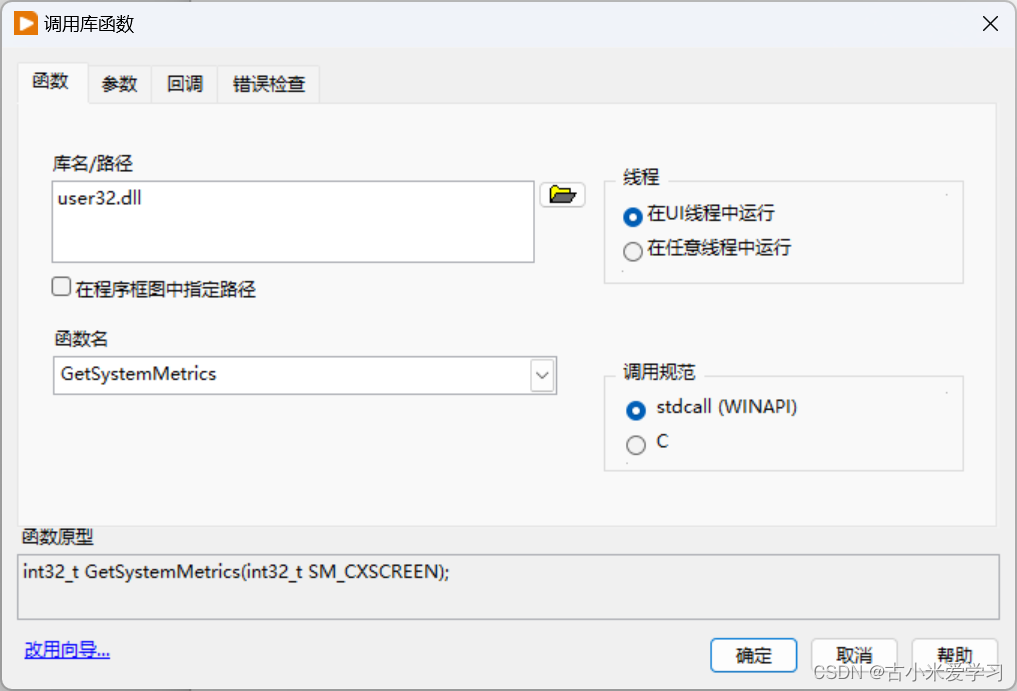Enable the 在程序框图中指定路径 checkbox

point(58,285)
